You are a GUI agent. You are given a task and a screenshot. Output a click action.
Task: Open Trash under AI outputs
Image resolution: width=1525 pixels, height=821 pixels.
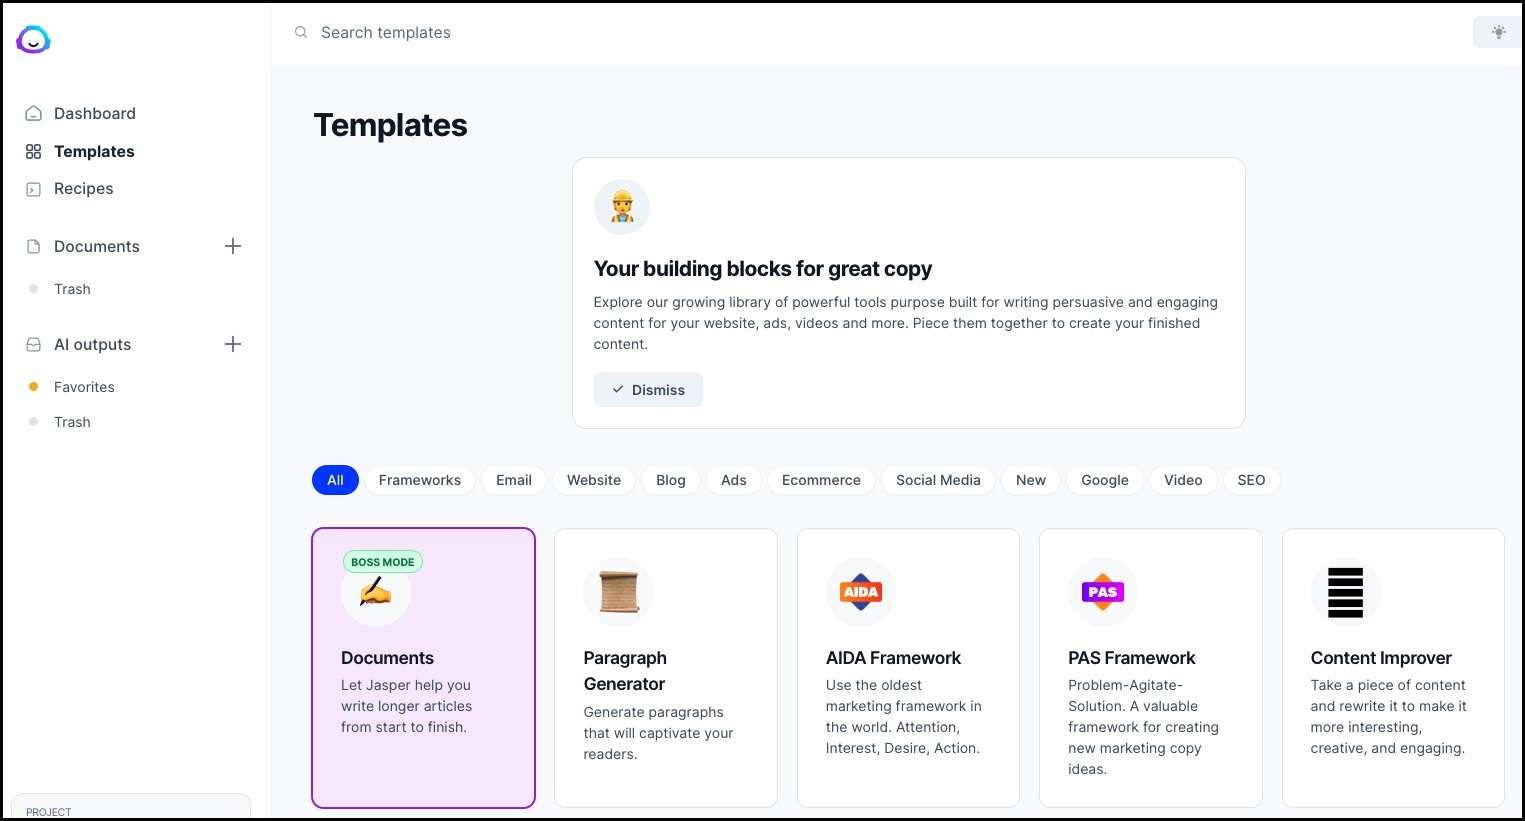[72, 422]
